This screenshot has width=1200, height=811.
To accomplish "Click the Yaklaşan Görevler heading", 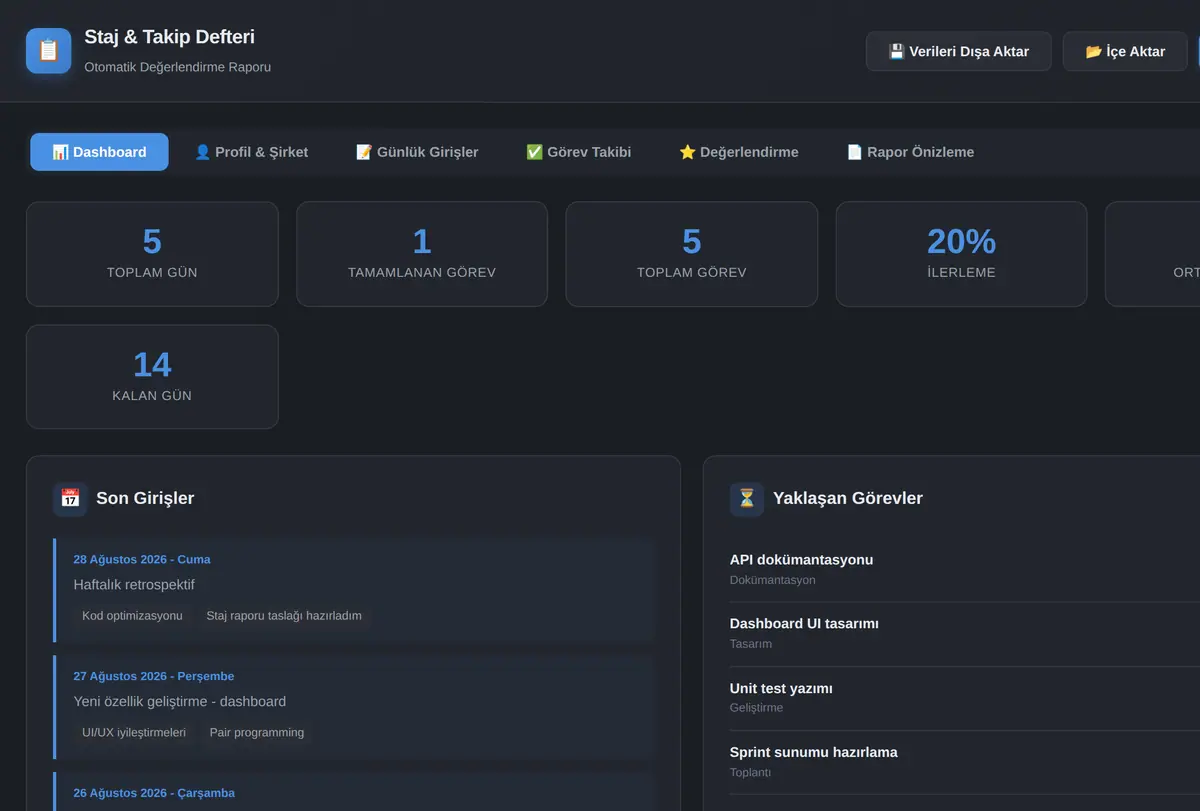I will pyautogui.click(x=848, y=498).
